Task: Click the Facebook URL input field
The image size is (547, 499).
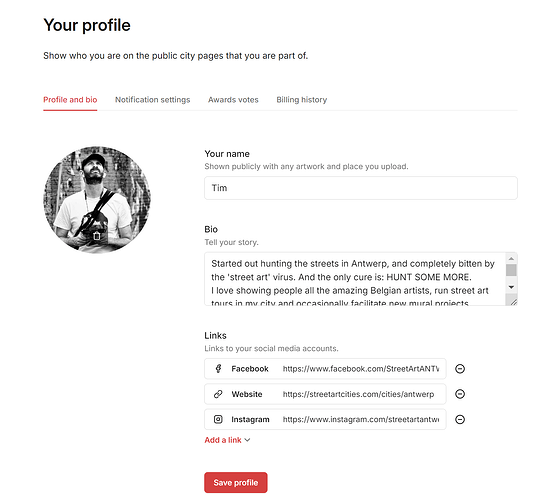Action: coord(361,368)
